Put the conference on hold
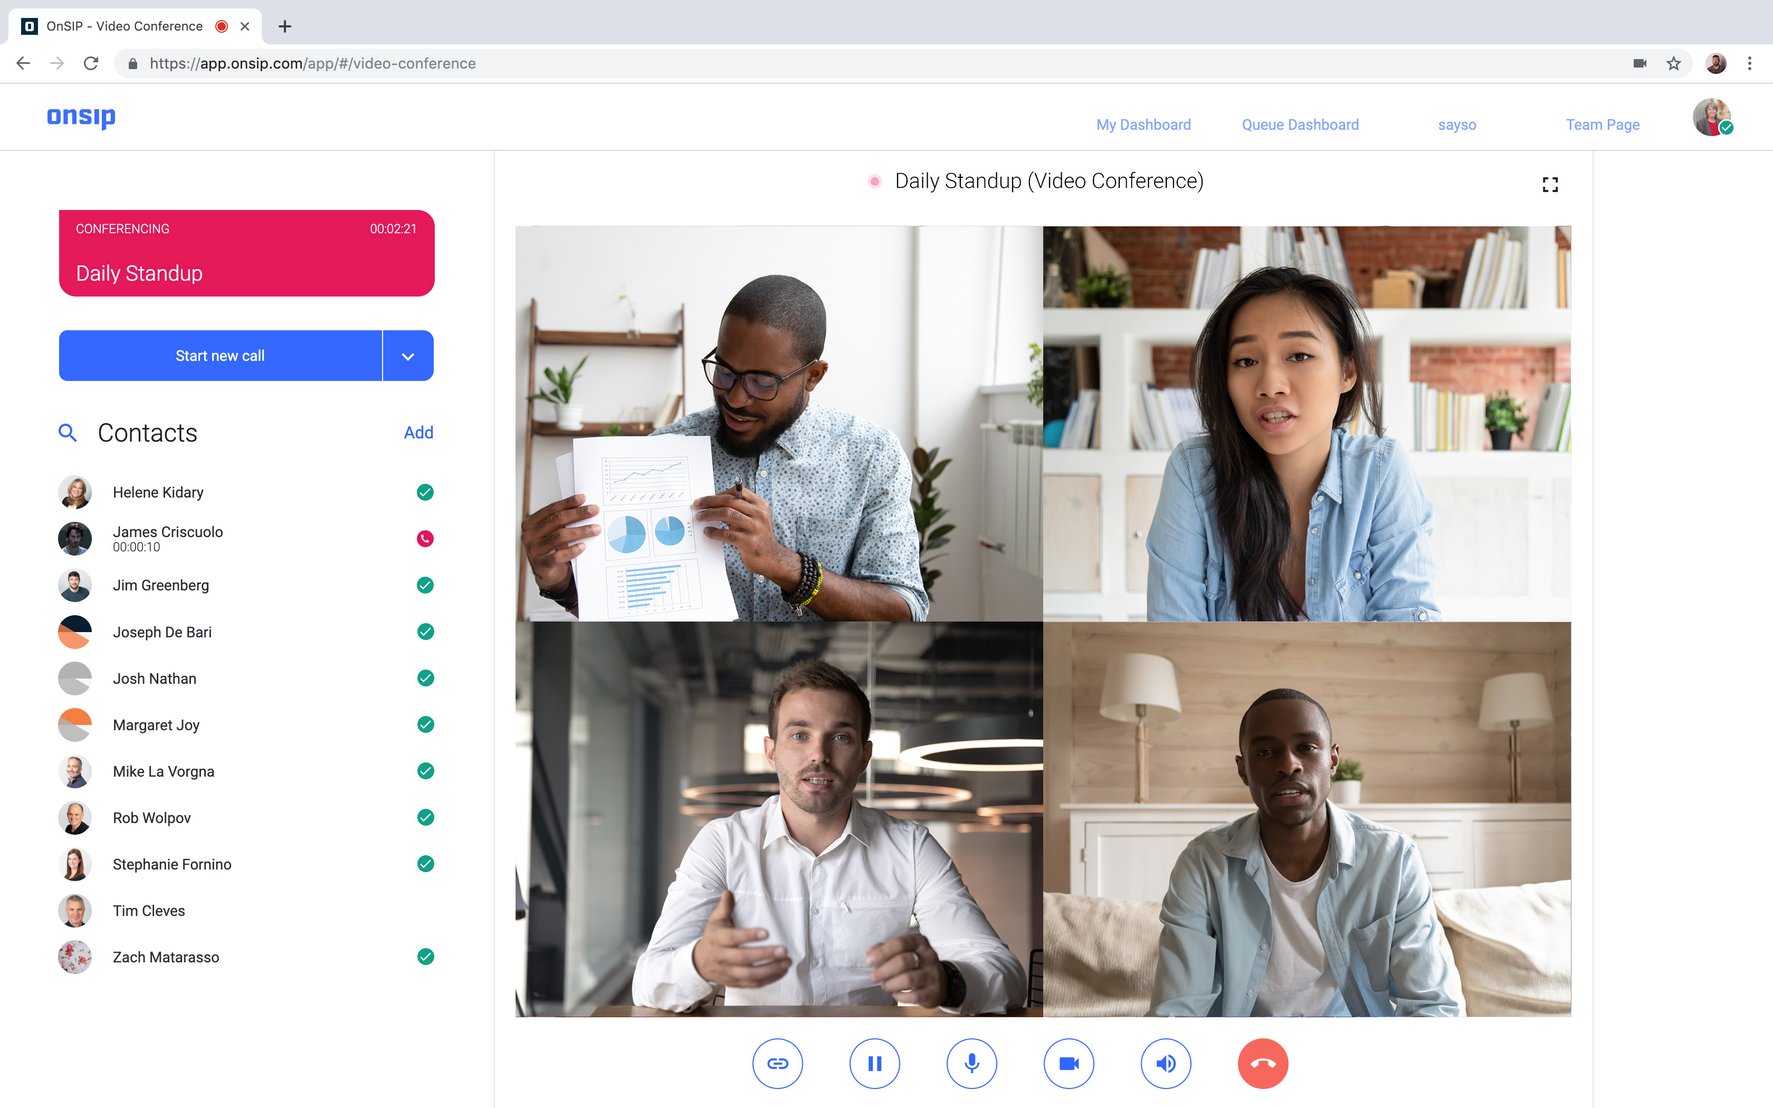 874,1063
